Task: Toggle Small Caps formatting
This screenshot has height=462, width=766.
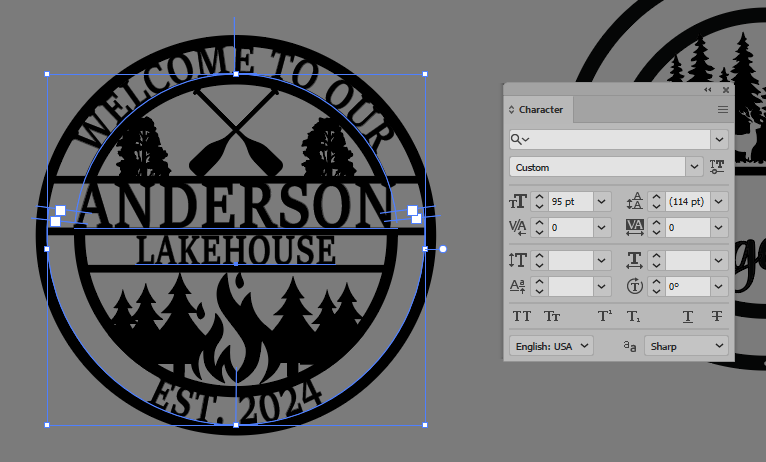Action: pyautogui.click(x=552, y=316)
